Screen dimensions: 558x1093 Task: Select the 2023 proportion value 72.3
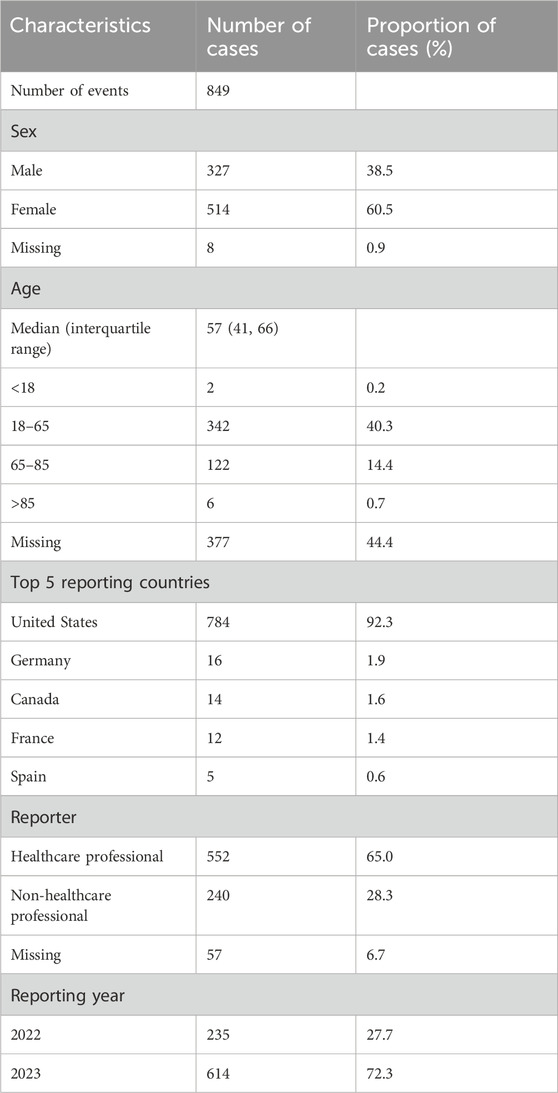point(379,1073)
